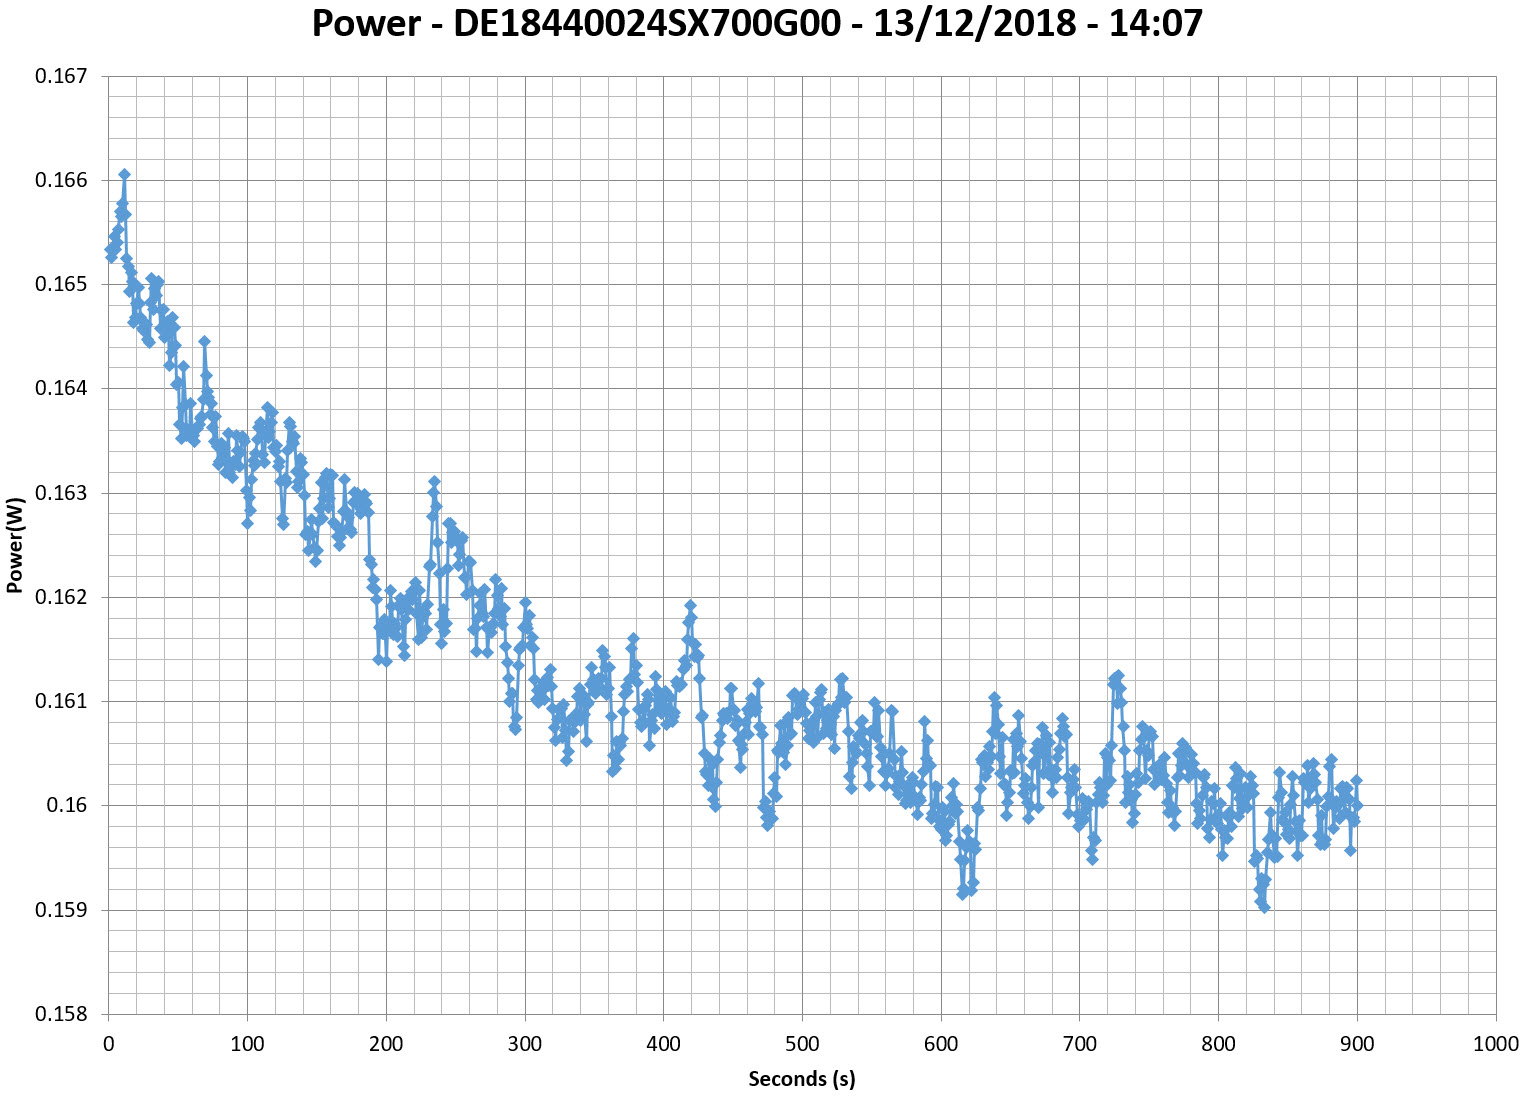Select the "Seconds (s)" horizontal axis title
Screen dimensions: 1524x1096
pos(802,1079)
